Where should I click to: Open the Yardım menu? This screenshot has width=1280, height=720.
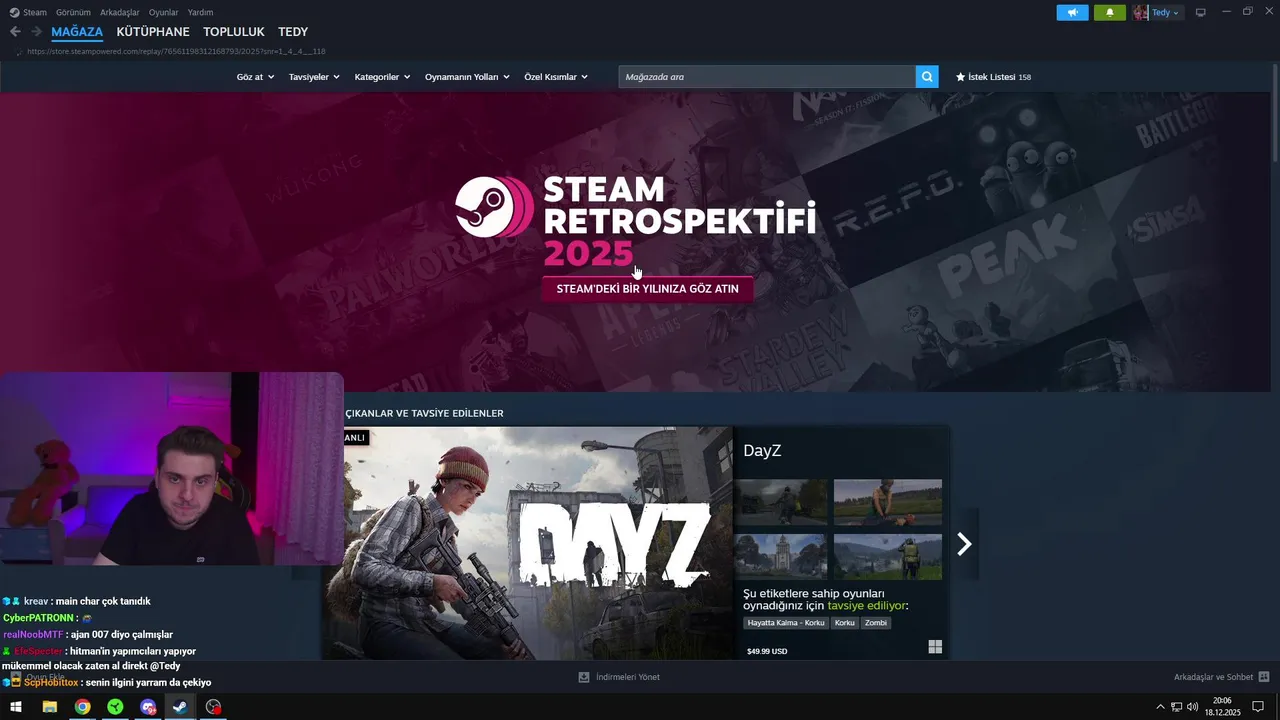pyautogui.click(x=200, y=13)
